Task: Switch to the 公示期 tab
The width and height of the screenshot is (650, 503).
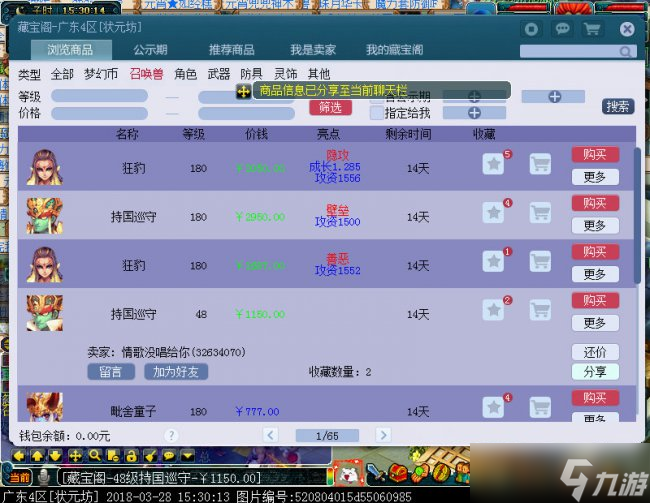Action: coord(150,50)
